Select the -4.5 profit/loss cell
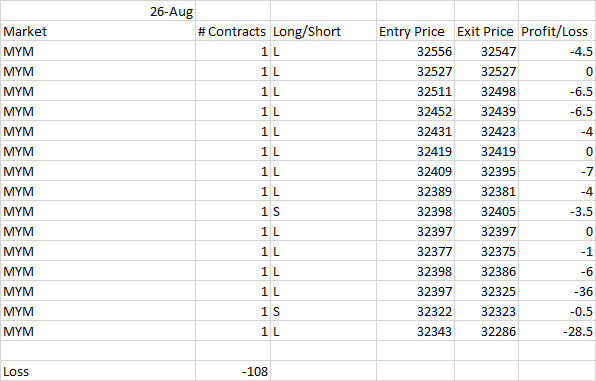Viewport: 596px width, 381px height. tap(557, 51)
